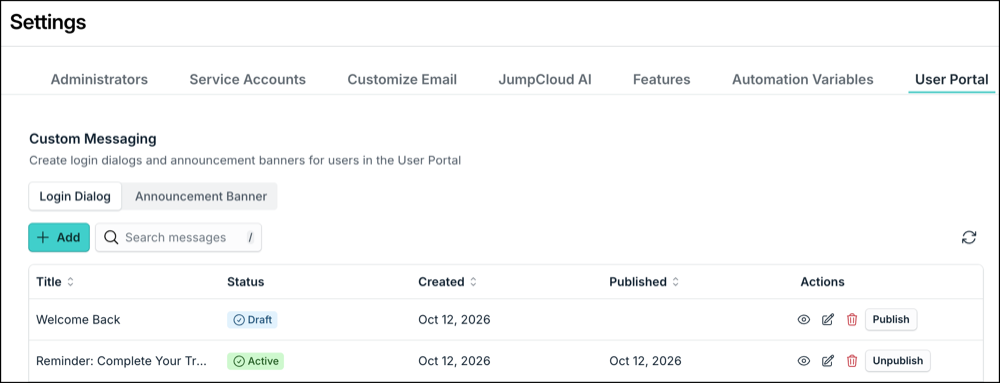Focus the Search messages field
The width and height of the screenshot is (1000, 383).
coord(179,238)
